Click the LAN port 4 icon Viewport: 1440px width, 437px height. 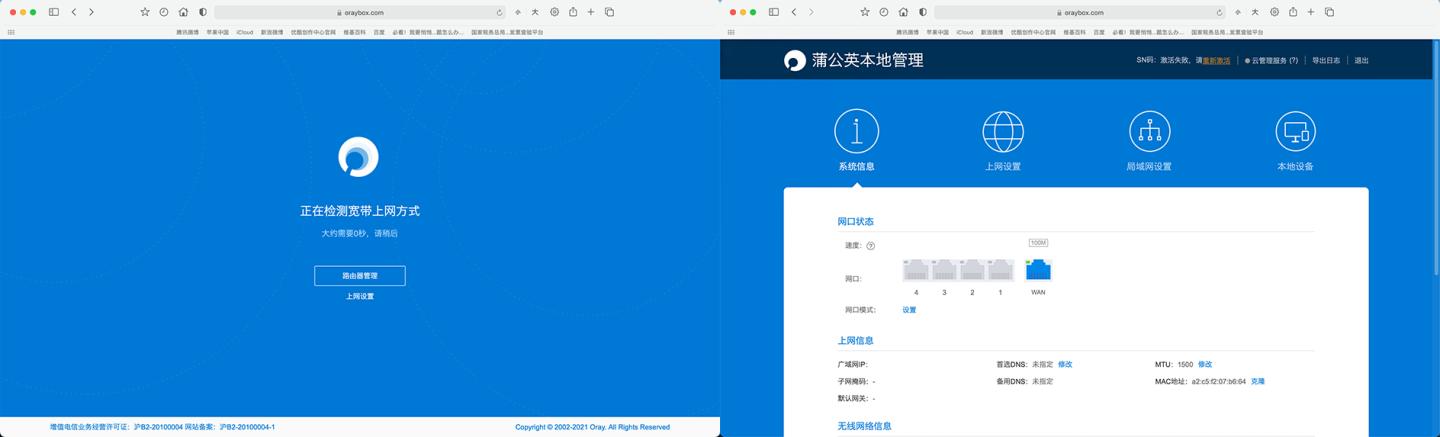tap(916, 270)
